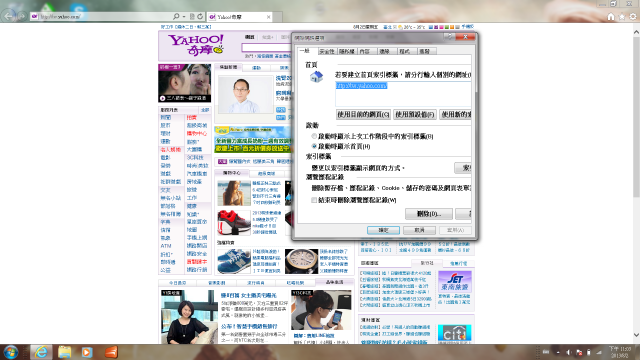Screen dimensions: 640x360
Task: Check delete browsing history on exit box
Action: pyautogui.click(x=314, y=200)
